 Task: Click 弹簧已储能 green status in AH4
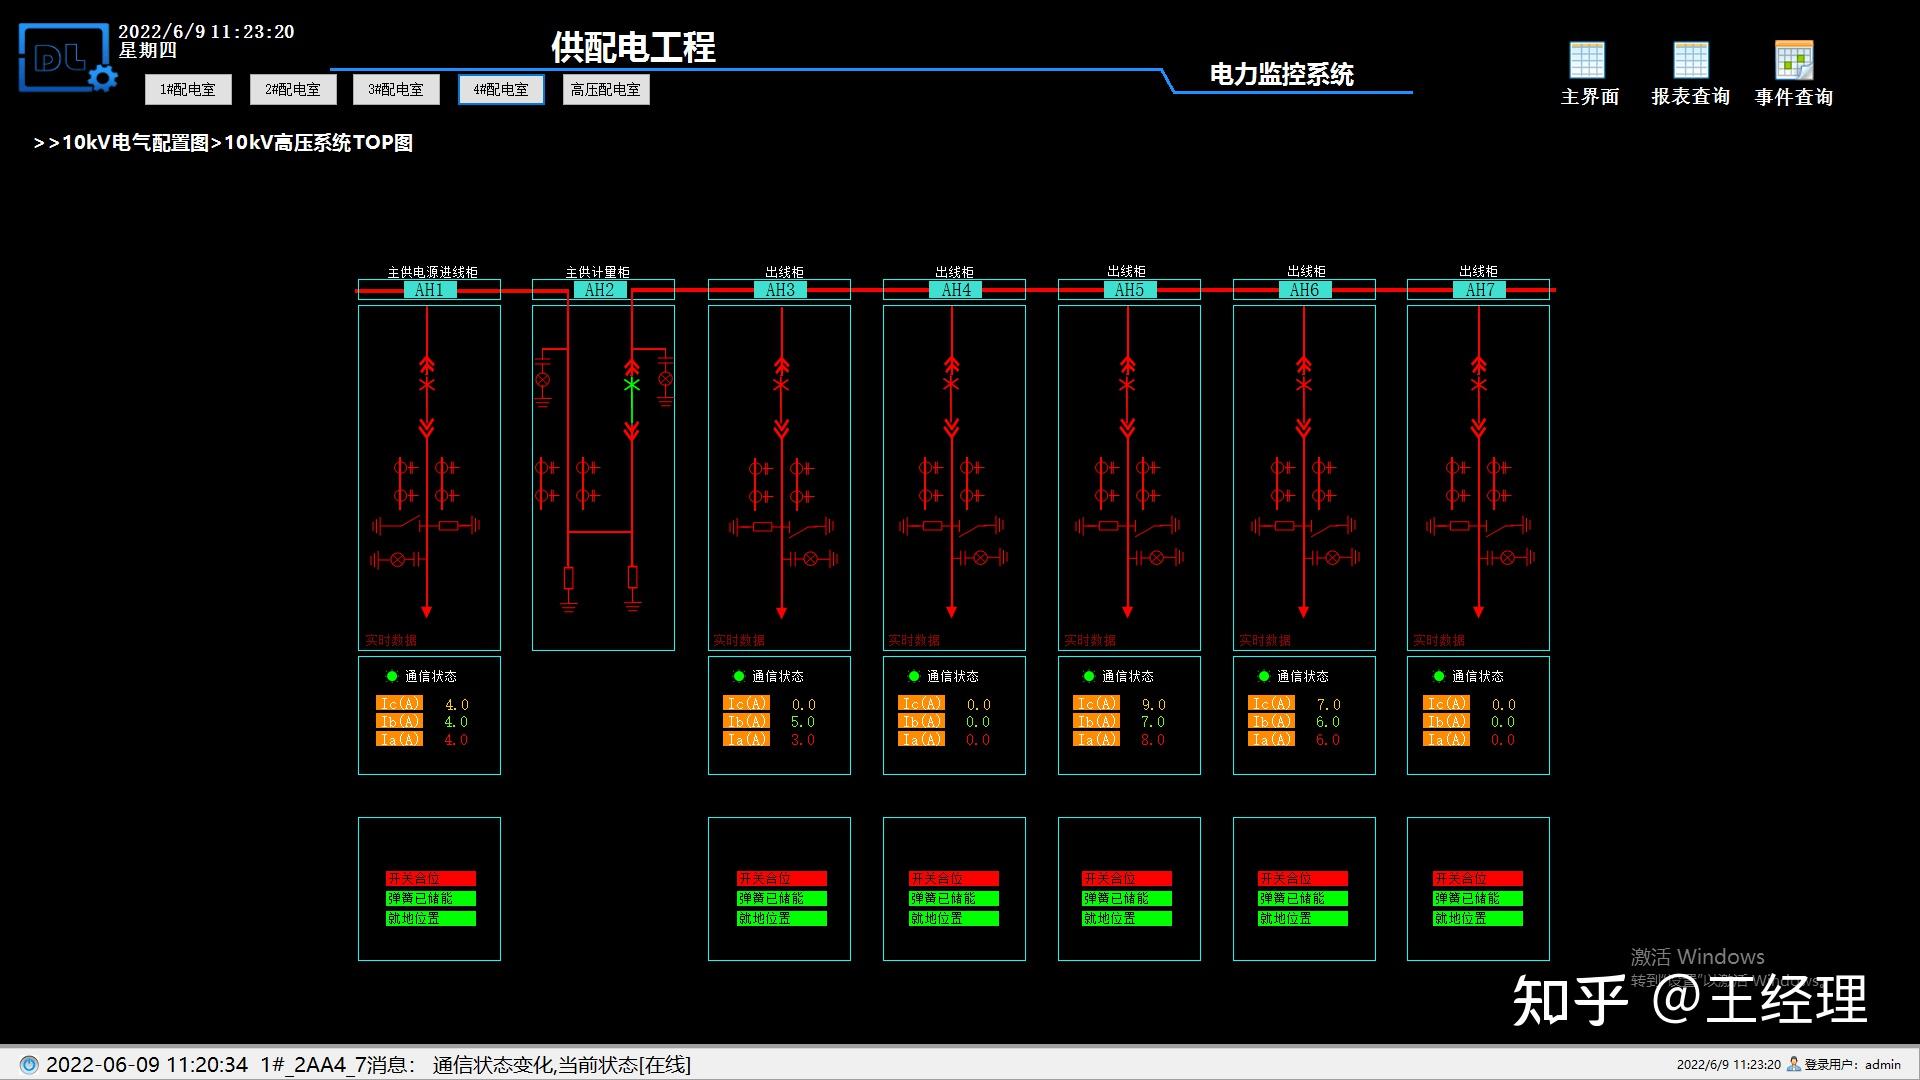(954, 898)
